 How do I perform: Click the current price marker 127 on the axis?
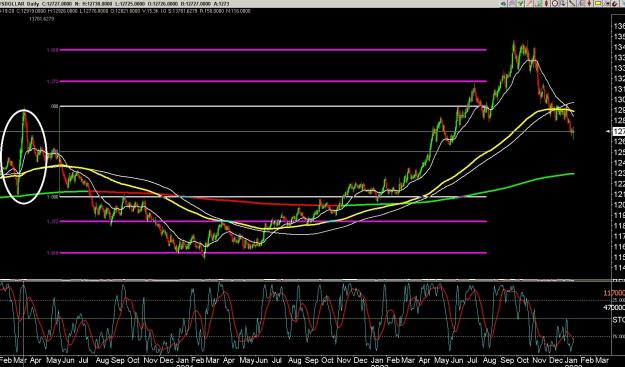(x=619, y=131)
